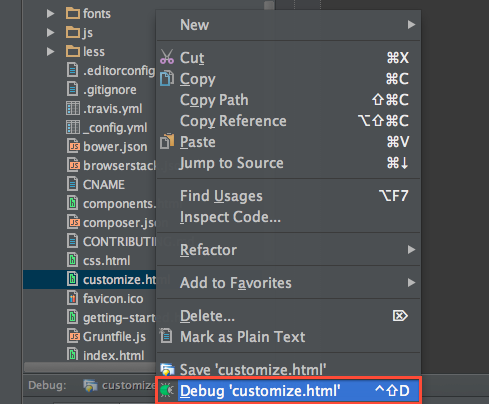Select .gitignore in project tree
This screenshot has height=404, width=489.
point(110,90)
